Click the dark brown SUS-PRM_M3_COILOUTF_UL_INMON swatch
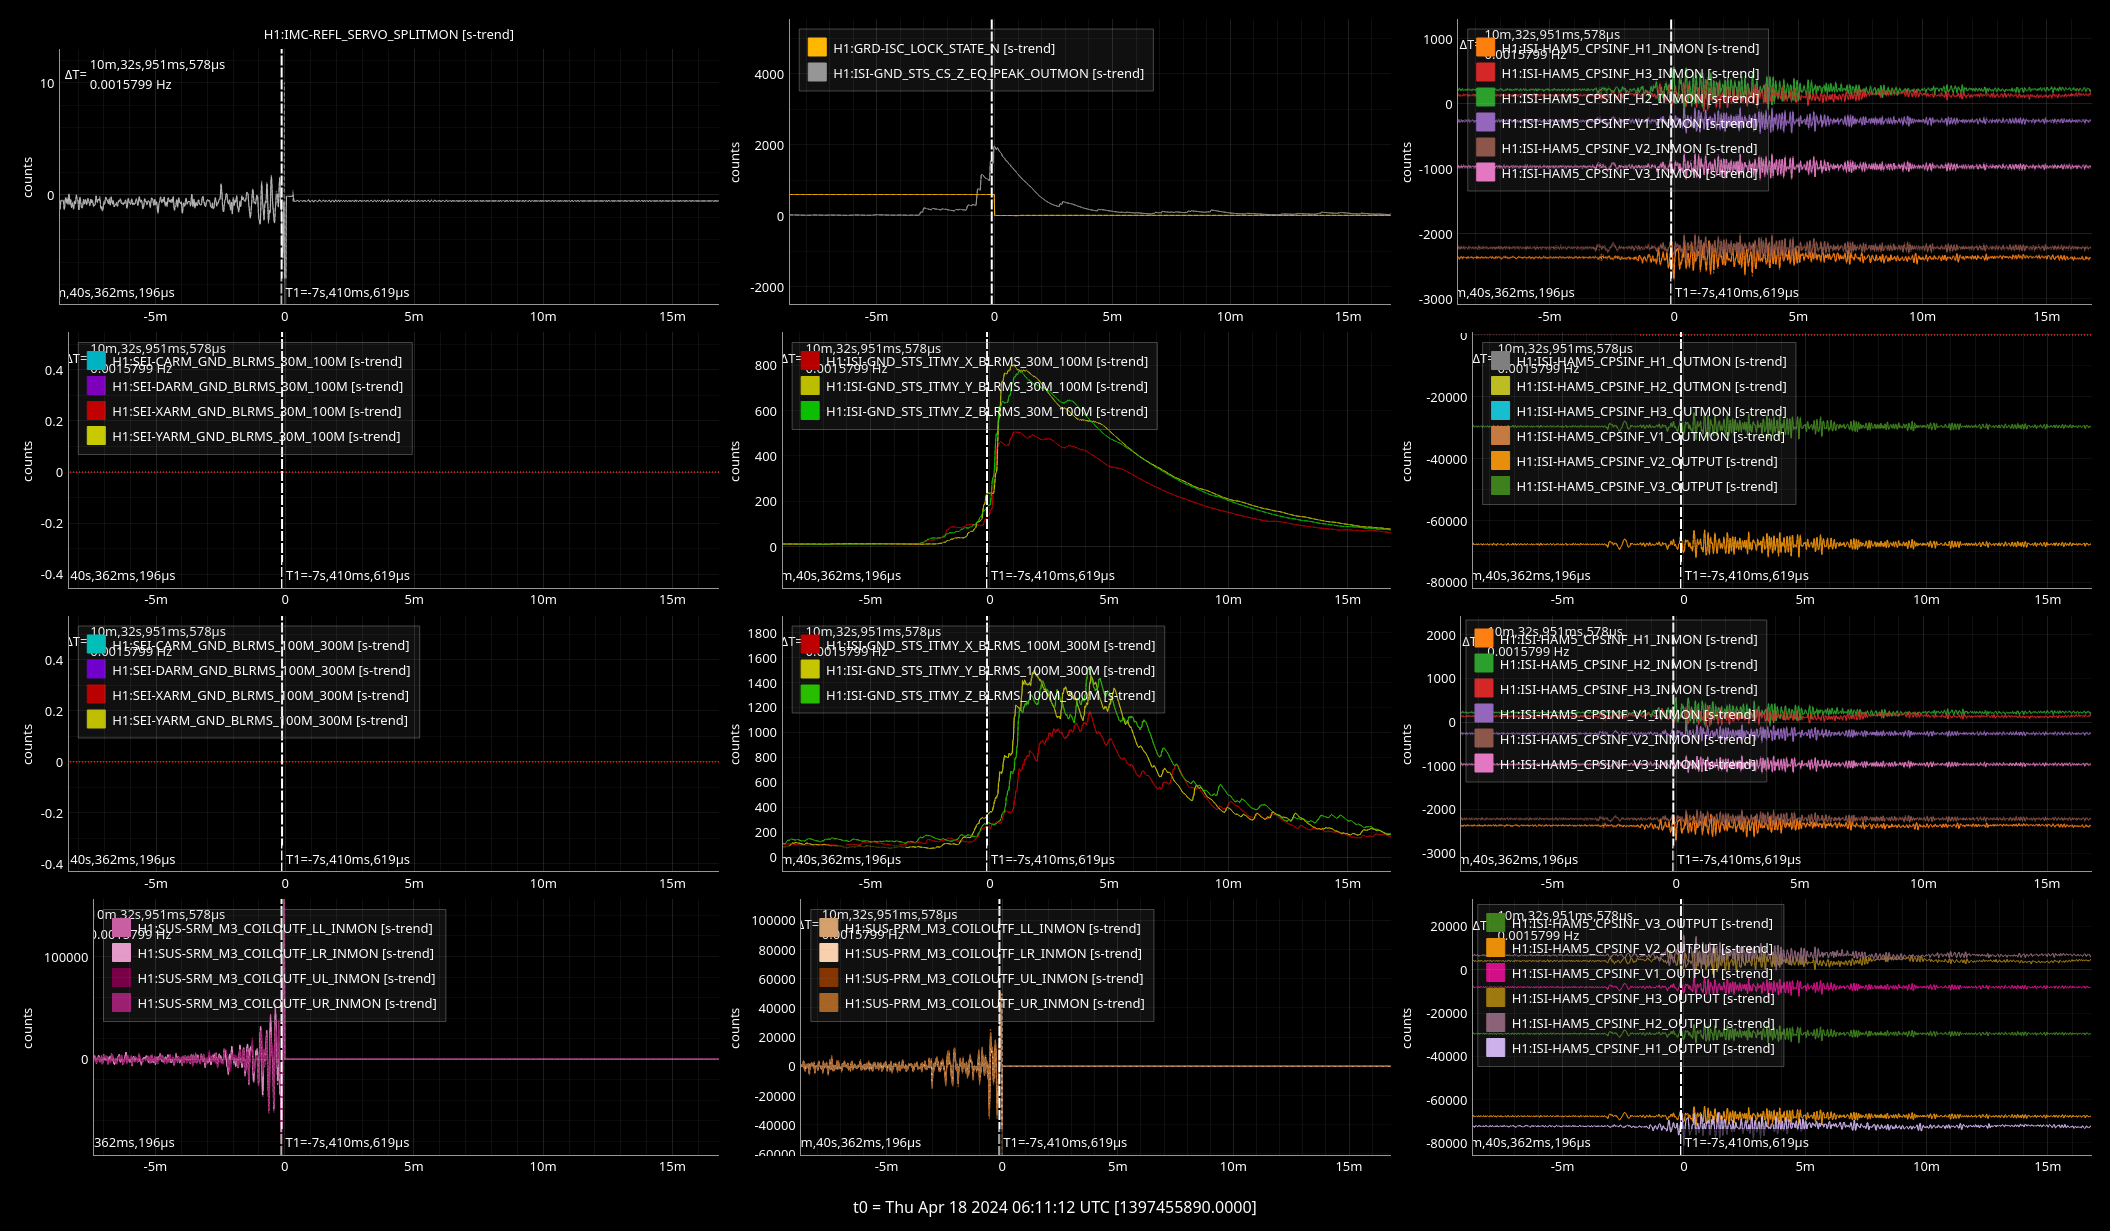 (828, 978)
